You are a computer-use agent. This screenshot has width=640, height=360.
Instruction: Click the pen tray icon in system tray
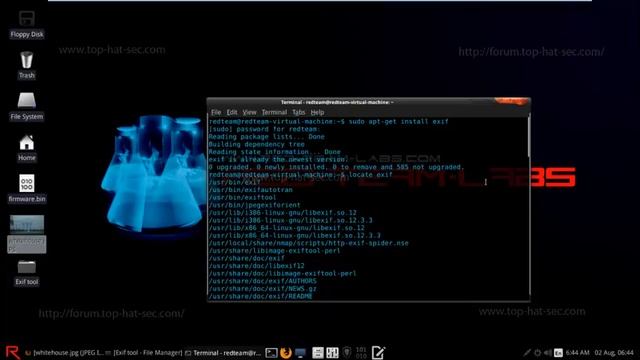[527, 353]
